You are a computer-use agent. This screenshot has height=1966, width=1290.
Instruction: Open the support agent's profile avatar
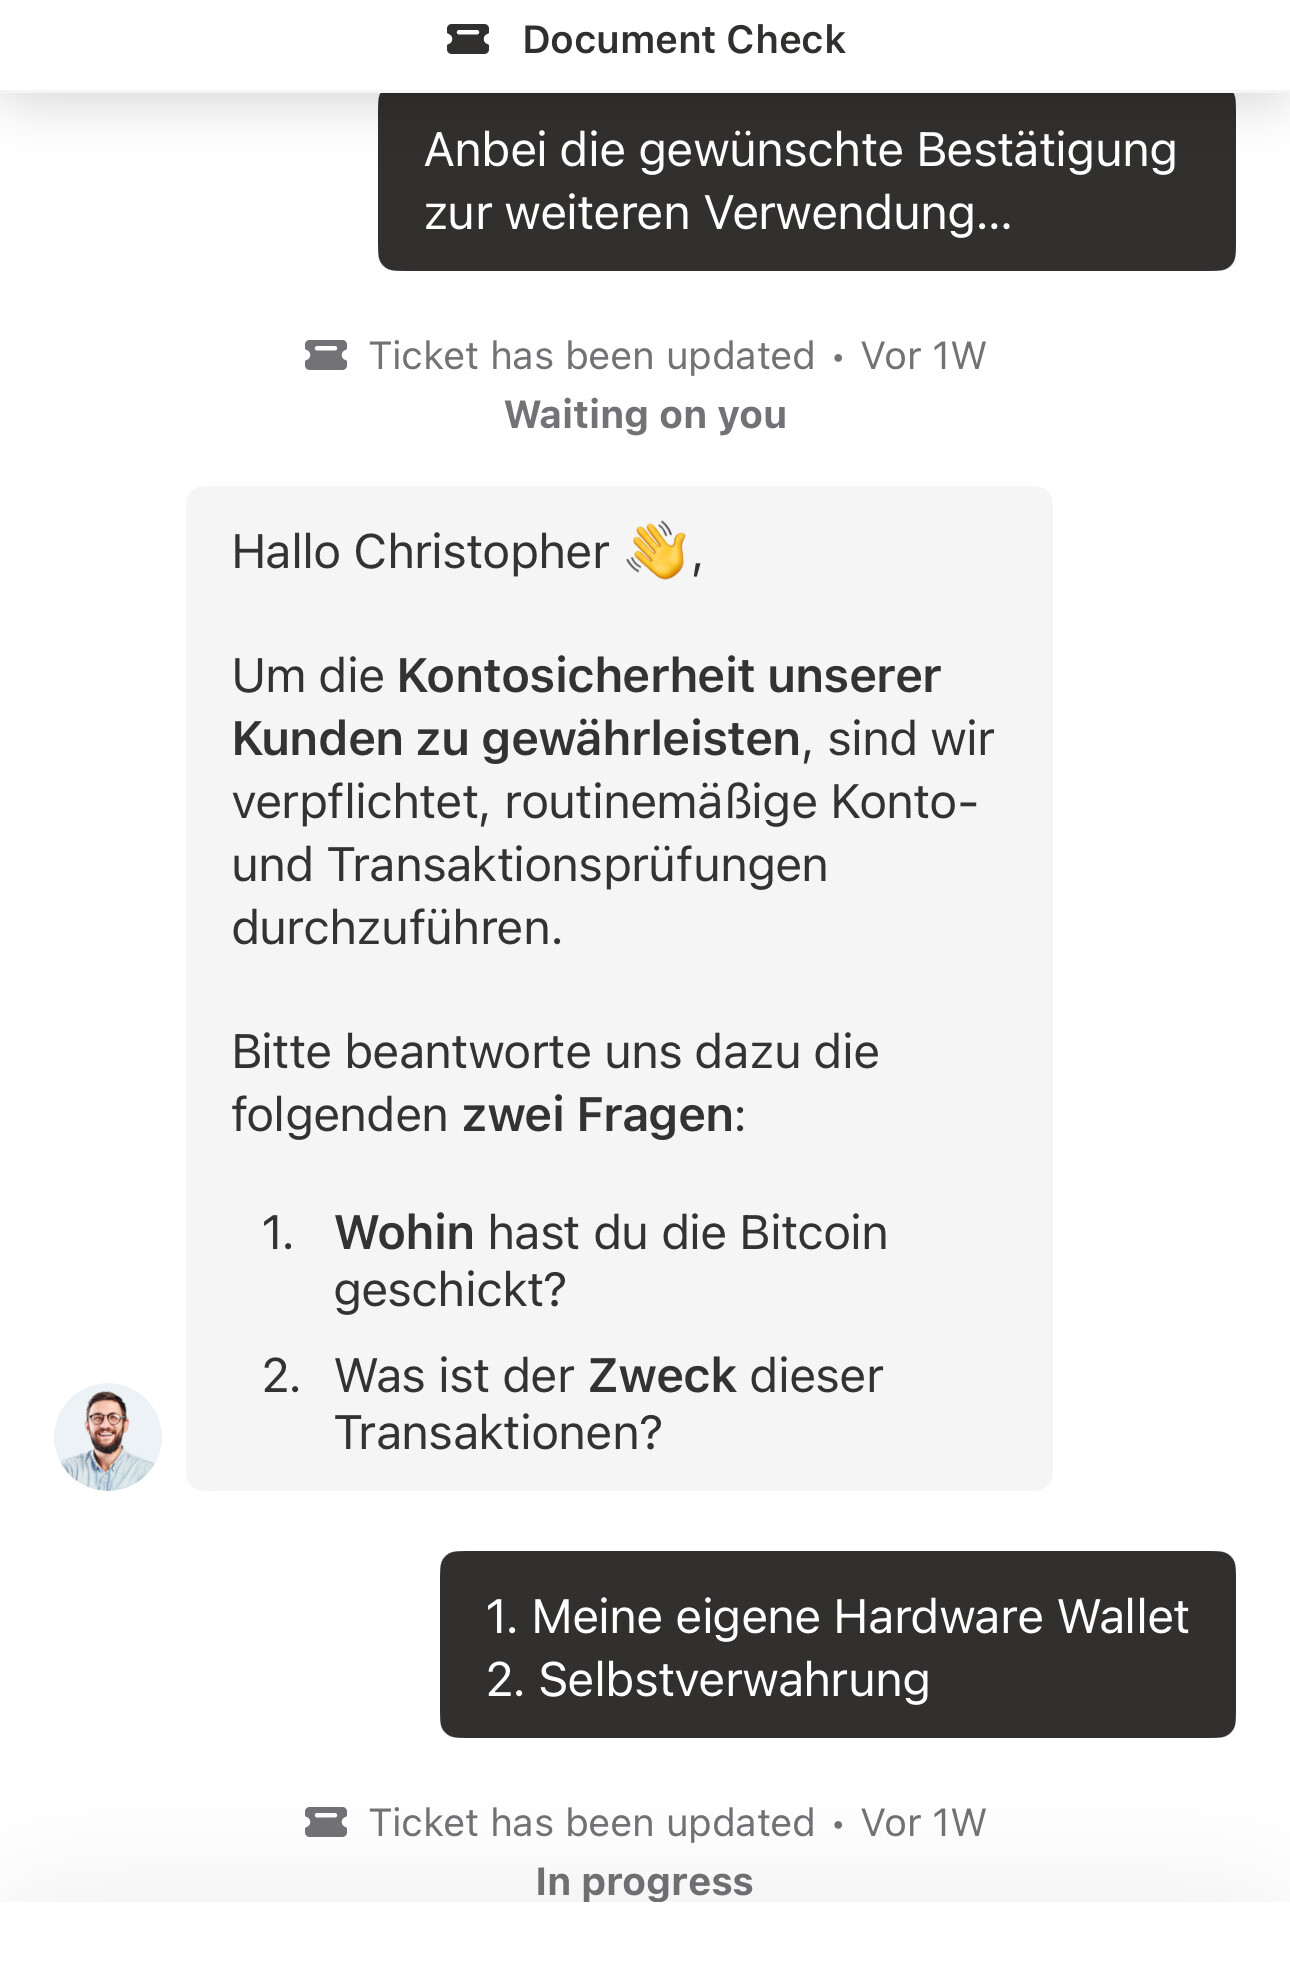(108, 1437)
